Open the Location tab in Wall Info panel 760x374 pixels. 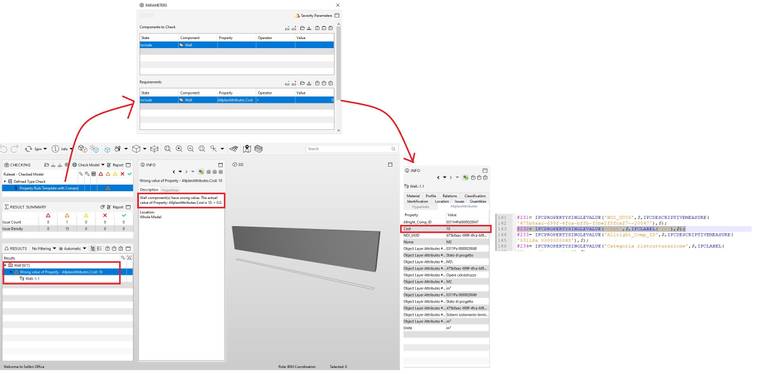[x=442, y=201]
